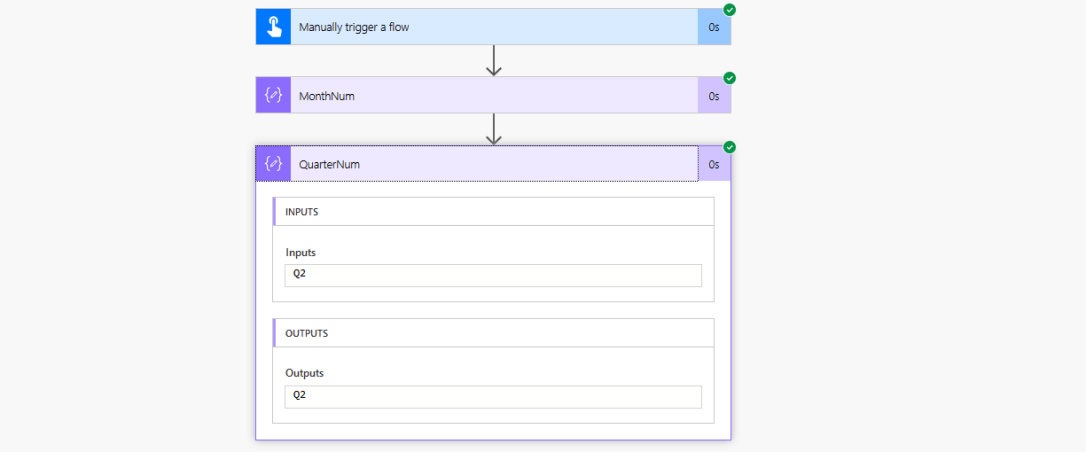Click the MonthNum compose icon
This screenshot has height=452, width=1086.
(x=273, y=96)
